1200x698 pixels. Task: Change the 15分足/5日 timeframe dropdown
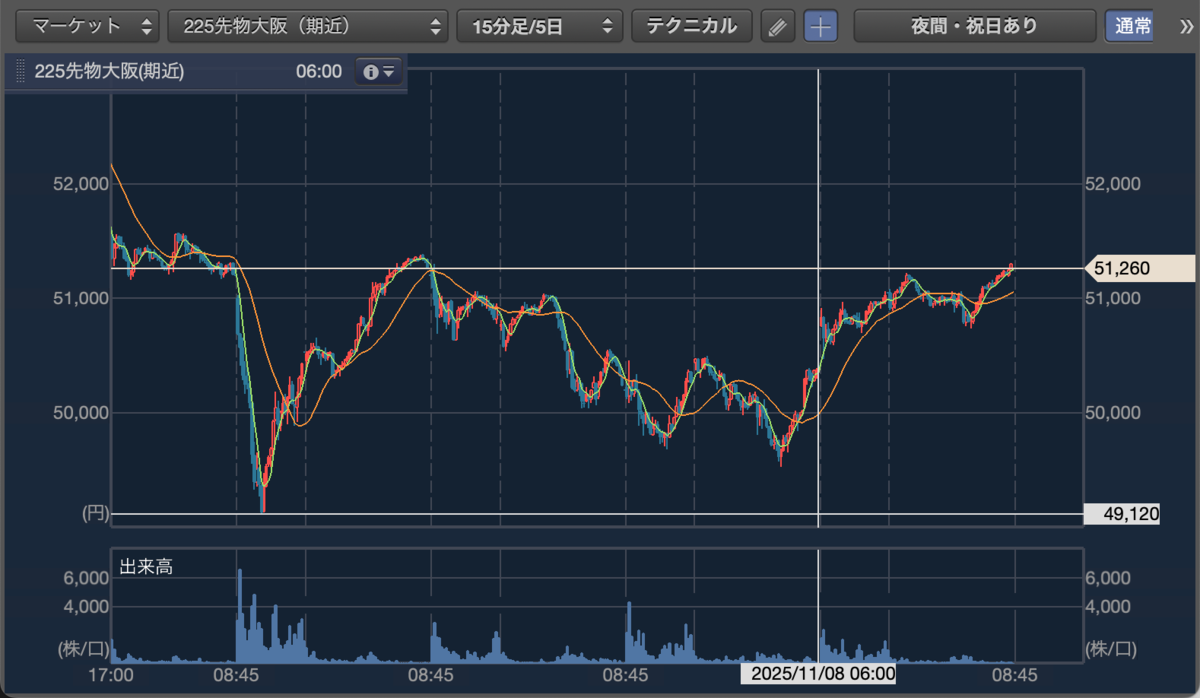pyautogui.click(x=540, y=26)
